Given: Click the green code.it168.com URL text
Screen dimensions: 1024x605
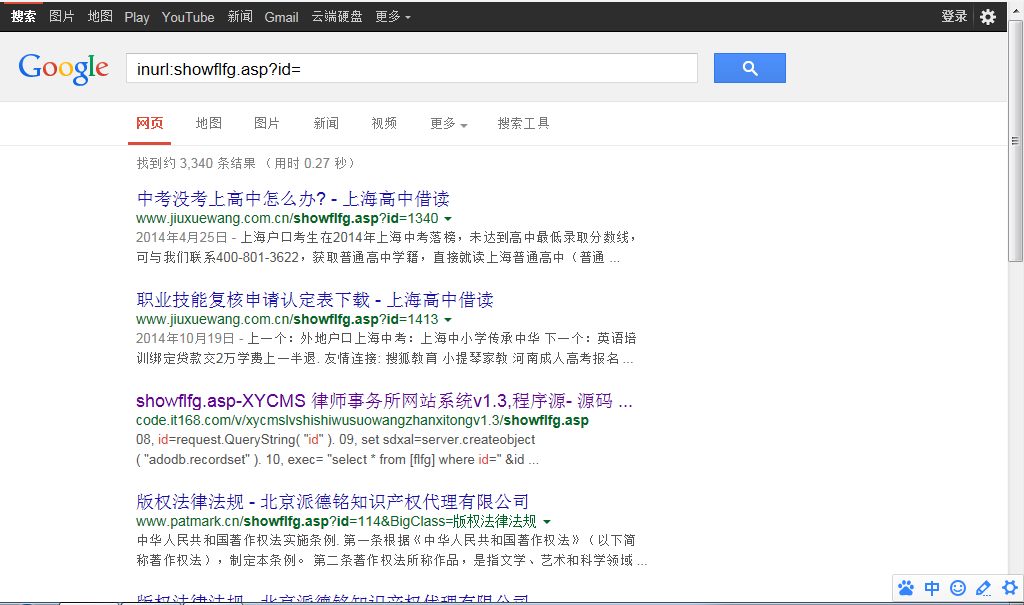Looking at the screenshot, I should (362, 421).
